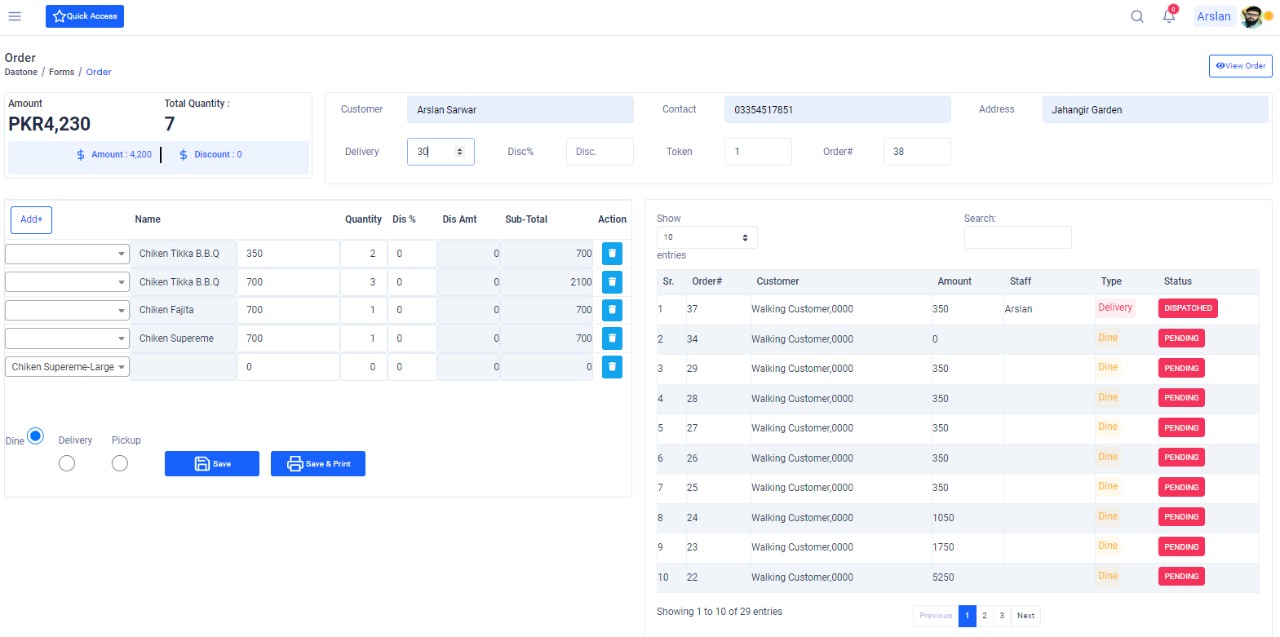Open the item dropdown in first row
Screen dimensions: 1280x637
[x=67, y=254]
